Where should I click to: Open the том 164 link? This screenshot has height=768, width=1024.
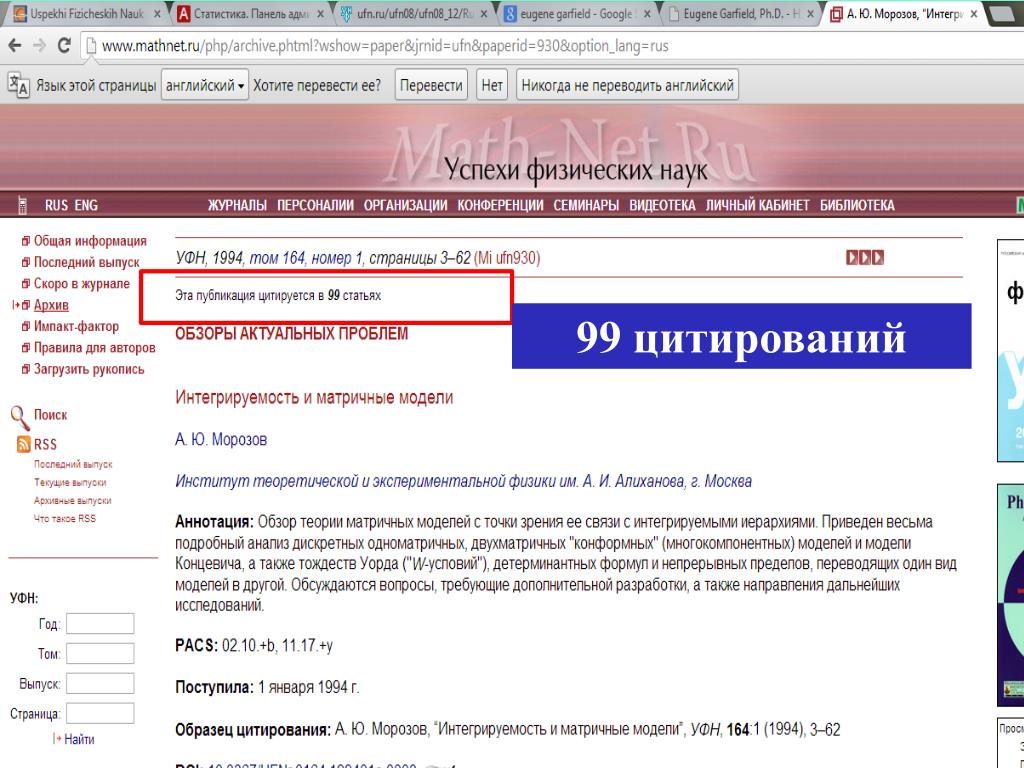(x=277, y=258)
